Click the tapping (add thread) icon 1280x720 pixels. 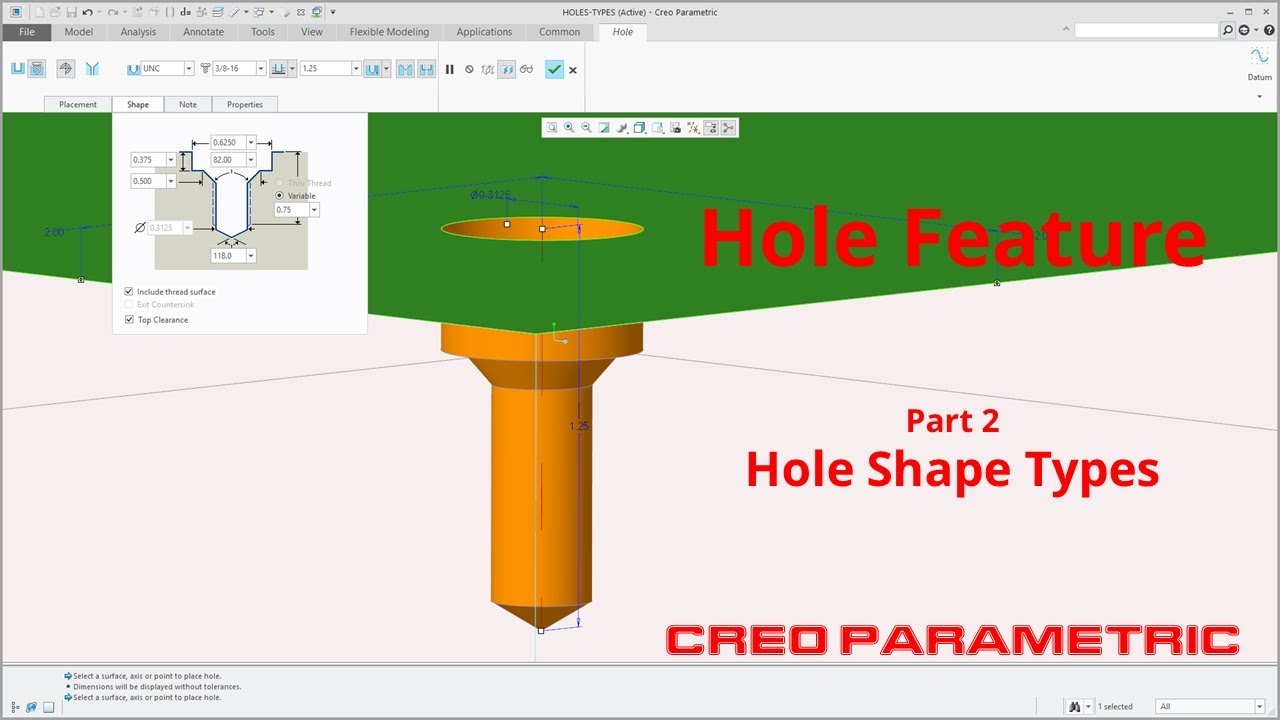(x=66, y=69)
